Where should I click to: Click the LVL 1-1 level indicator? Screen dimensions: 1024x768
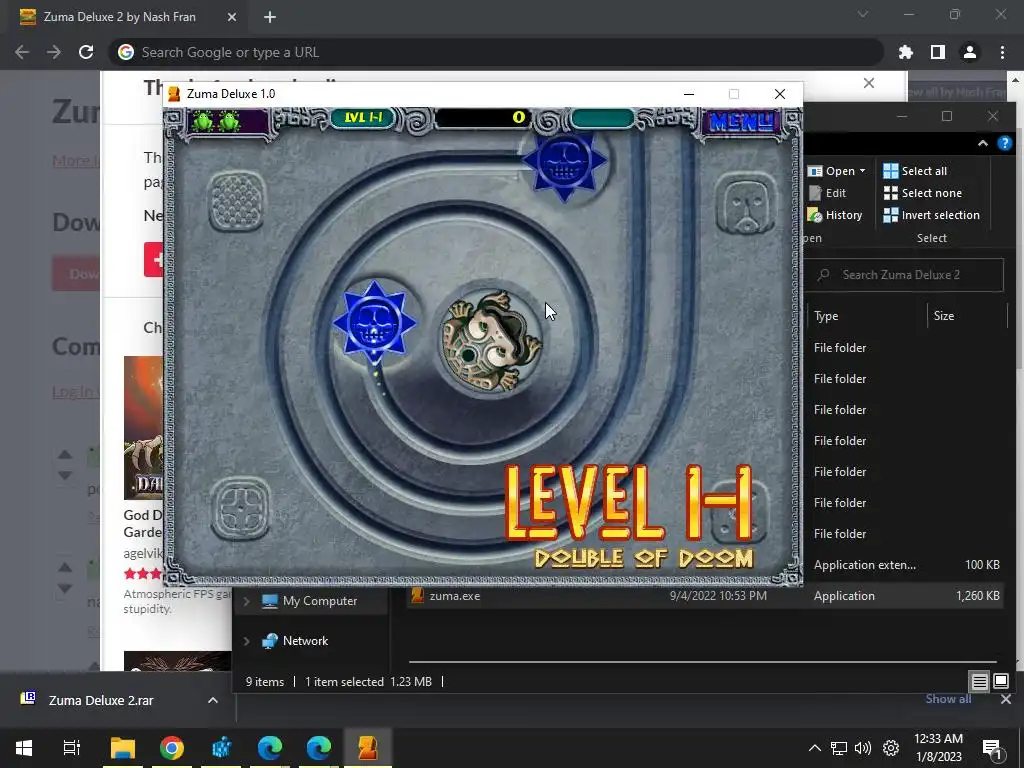(x=362, y=118)
